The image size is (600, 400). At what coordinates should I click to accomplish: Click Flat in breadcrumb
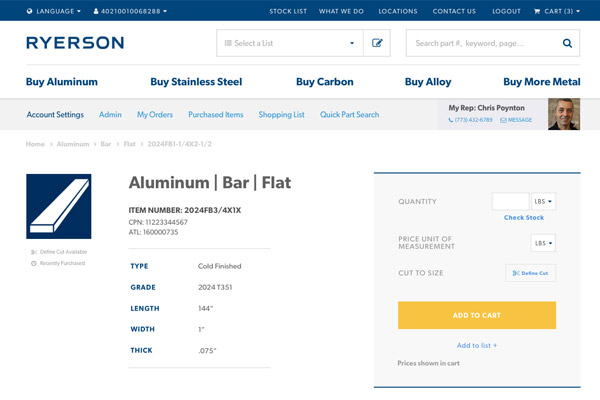click(129, 144)
